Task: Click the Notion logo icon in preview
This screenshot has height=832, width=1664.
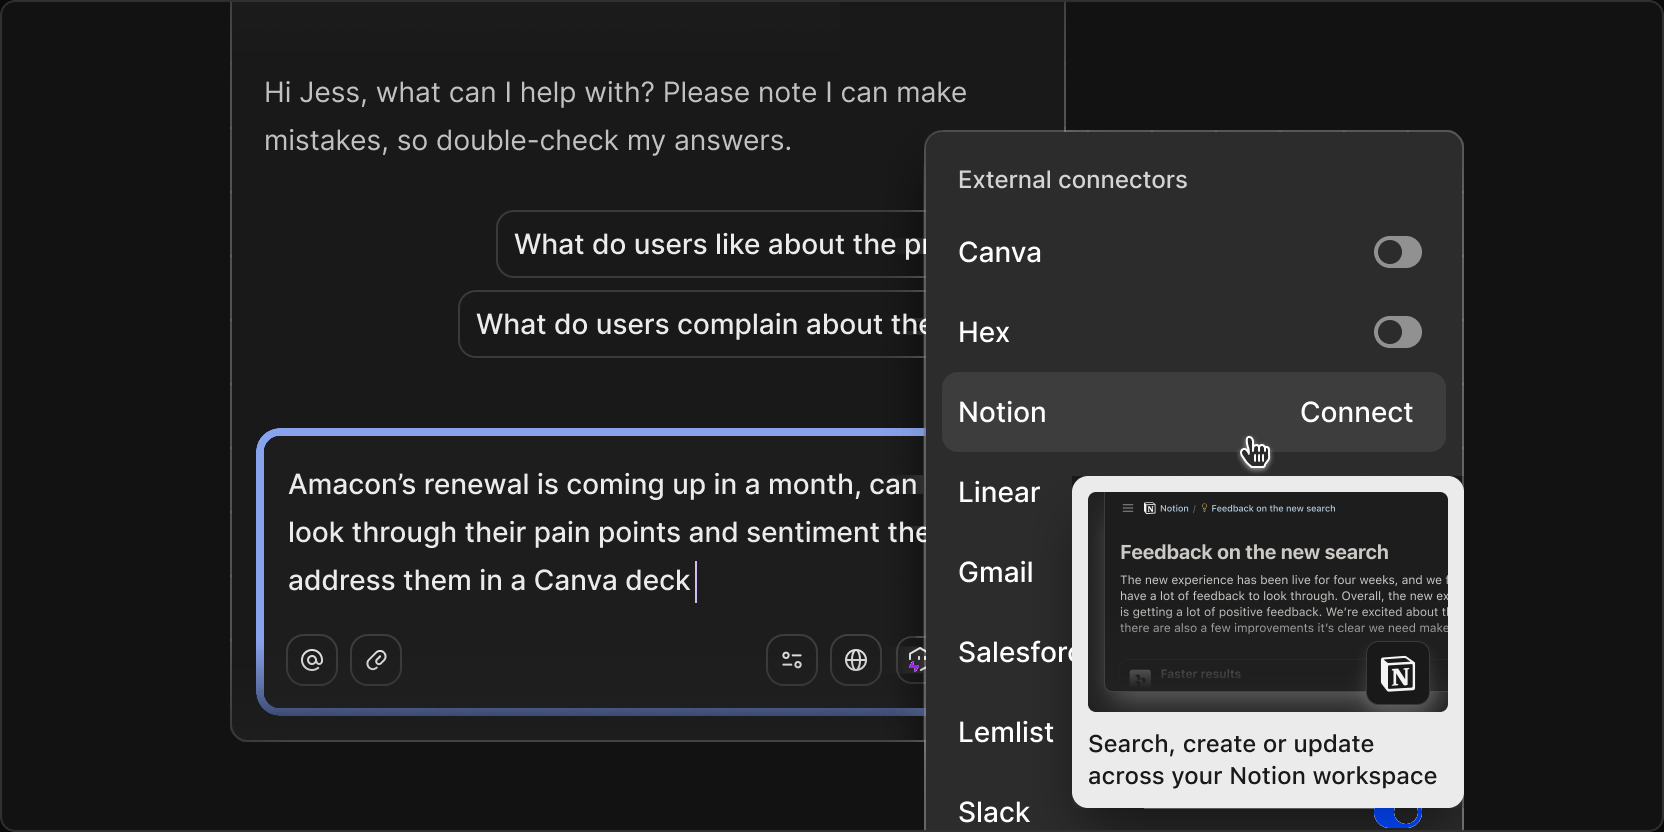Action: 1398,674
